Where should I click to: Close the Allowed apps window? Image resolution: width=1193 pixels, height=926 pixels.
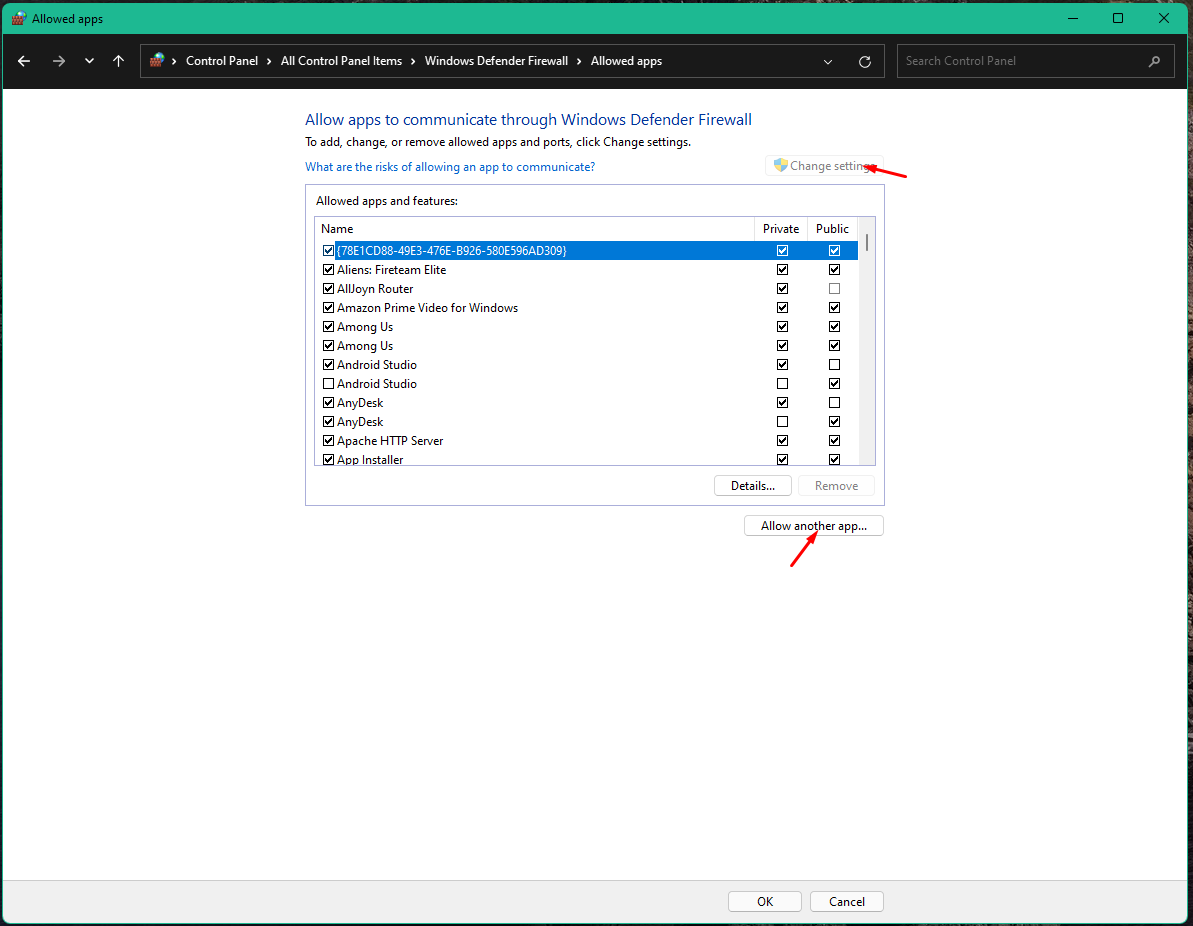tap(1163, 18)
